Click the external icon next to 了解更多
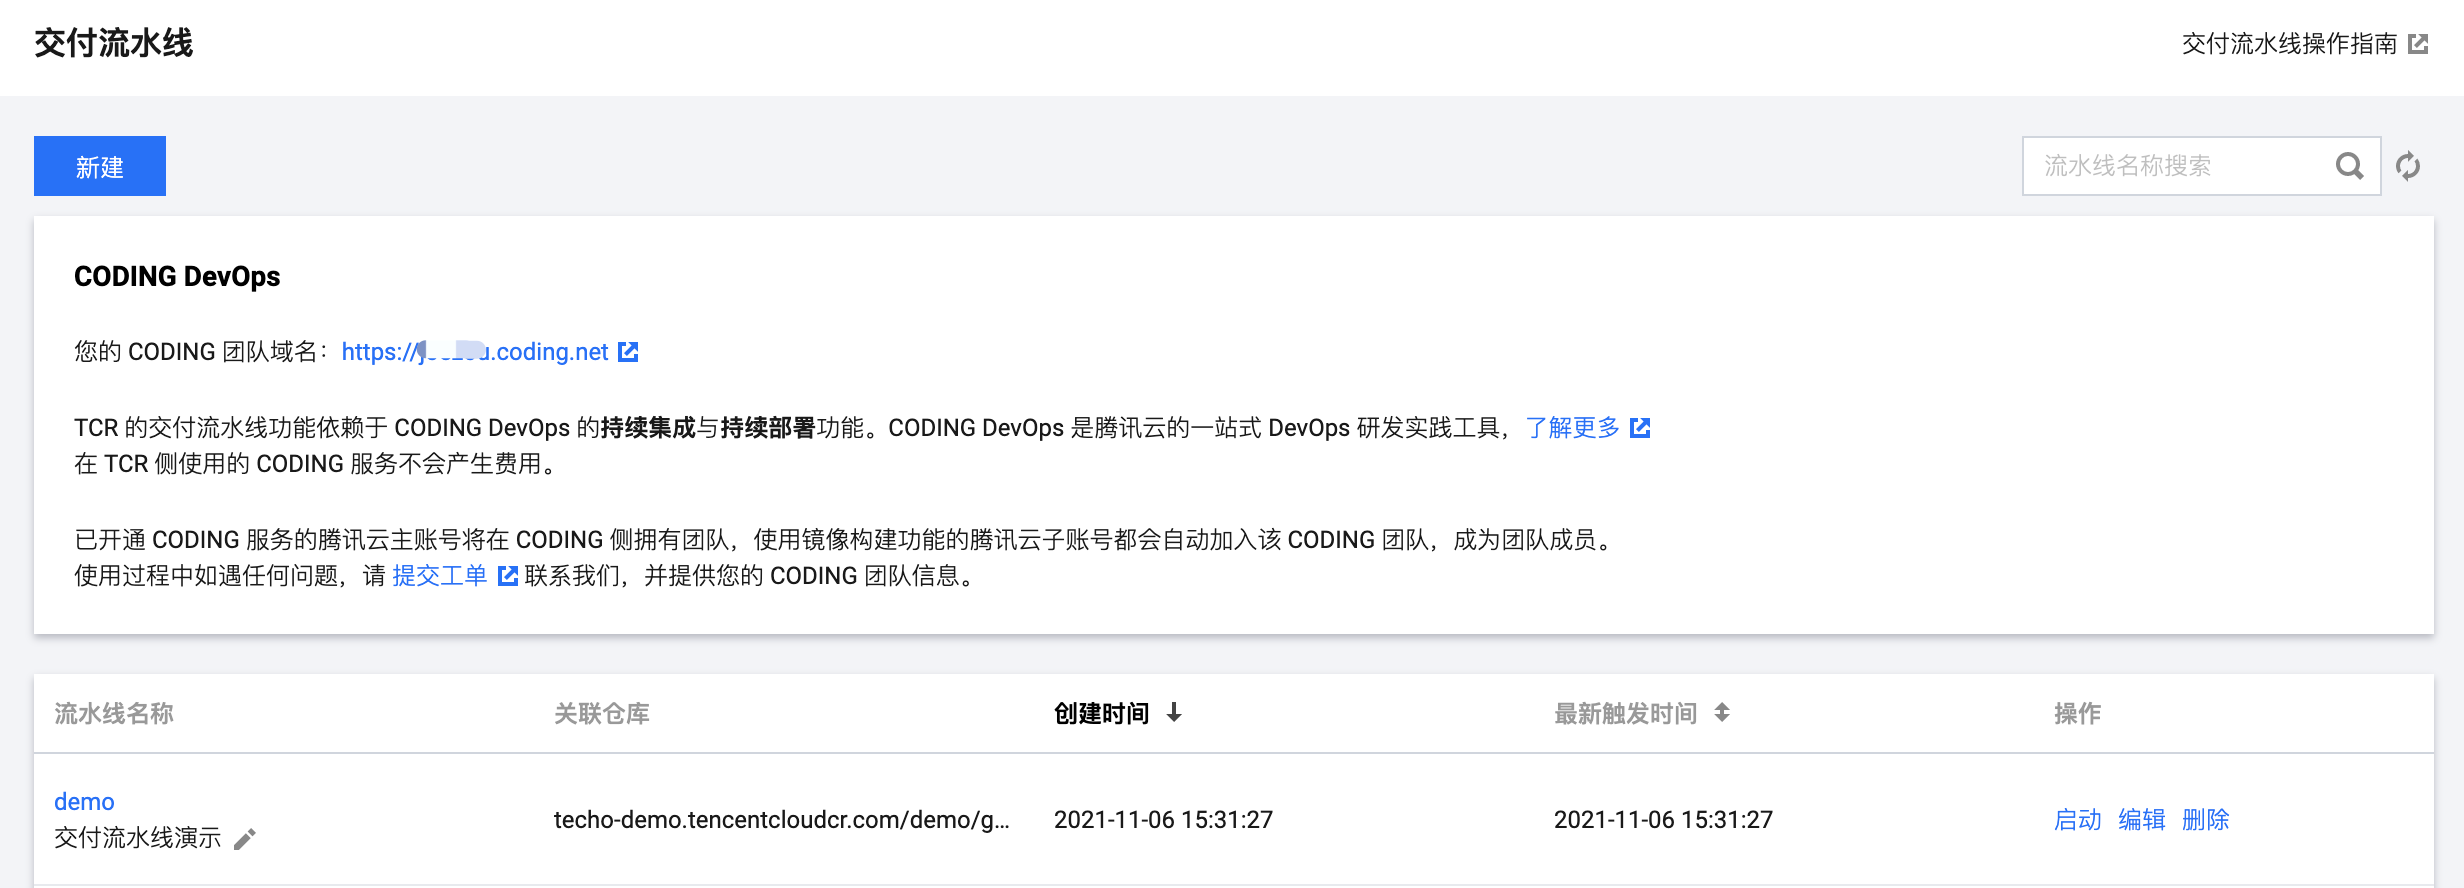 click(1640, 428)
